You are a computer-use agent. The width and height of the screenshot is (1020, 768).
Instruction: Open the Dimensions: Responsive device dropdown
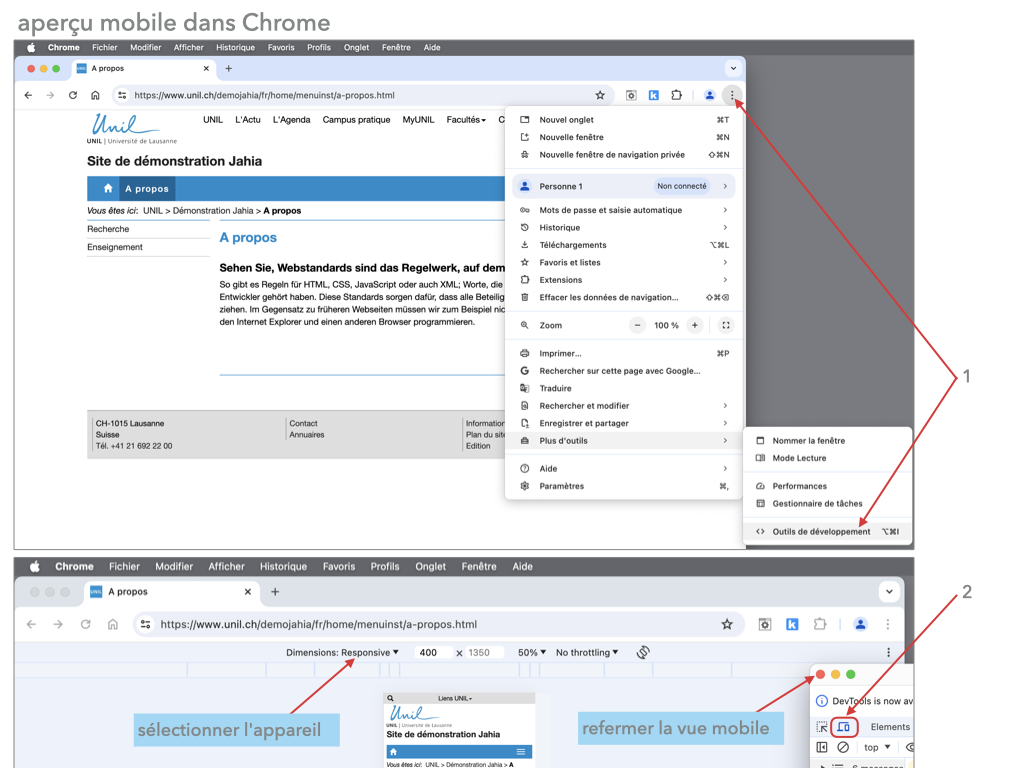(342, 652)
